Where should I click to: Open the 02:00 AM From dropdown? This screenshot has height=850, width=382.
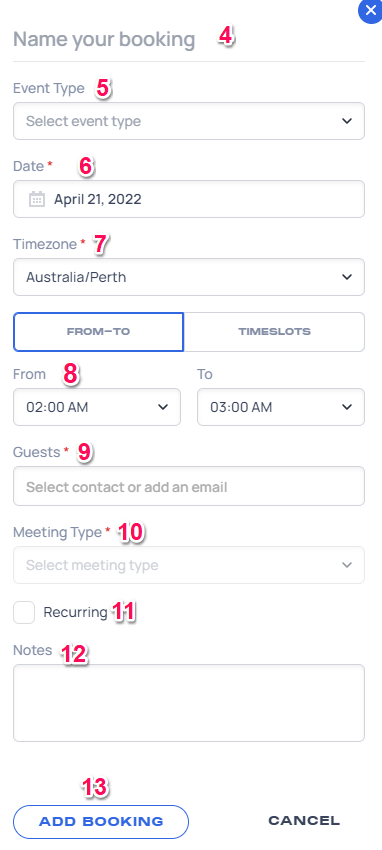[97, 407]
